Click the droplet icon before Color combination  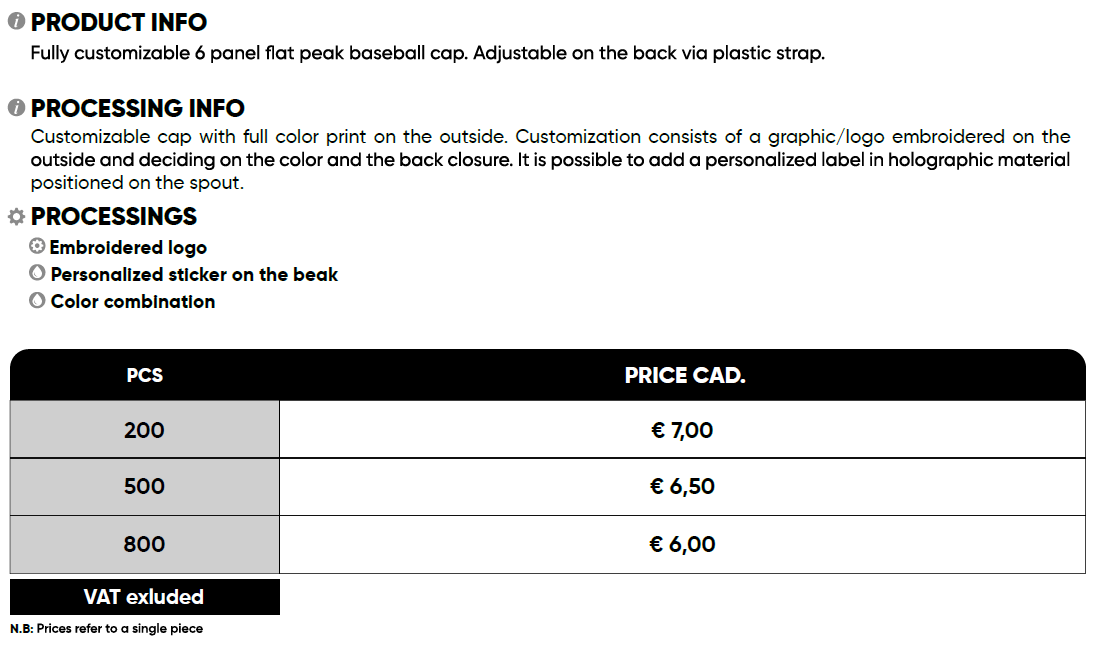tap(37, 300)
